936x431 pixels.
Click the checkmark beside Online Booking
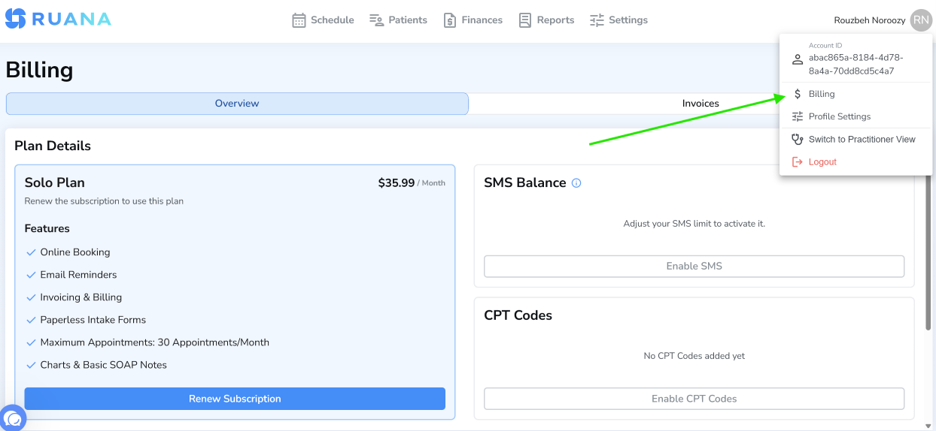(32, 253)
